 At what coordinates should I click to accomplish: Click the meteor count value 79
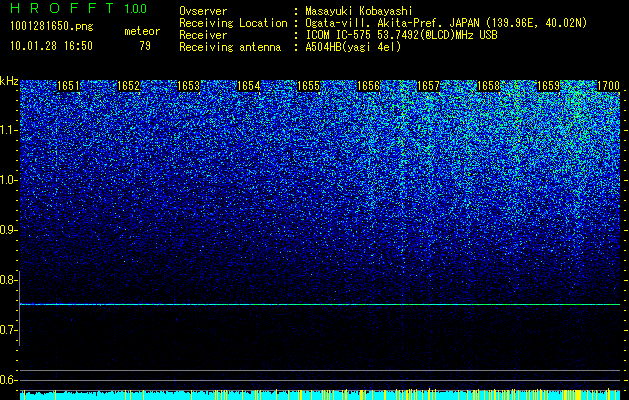tap(145, 46)
